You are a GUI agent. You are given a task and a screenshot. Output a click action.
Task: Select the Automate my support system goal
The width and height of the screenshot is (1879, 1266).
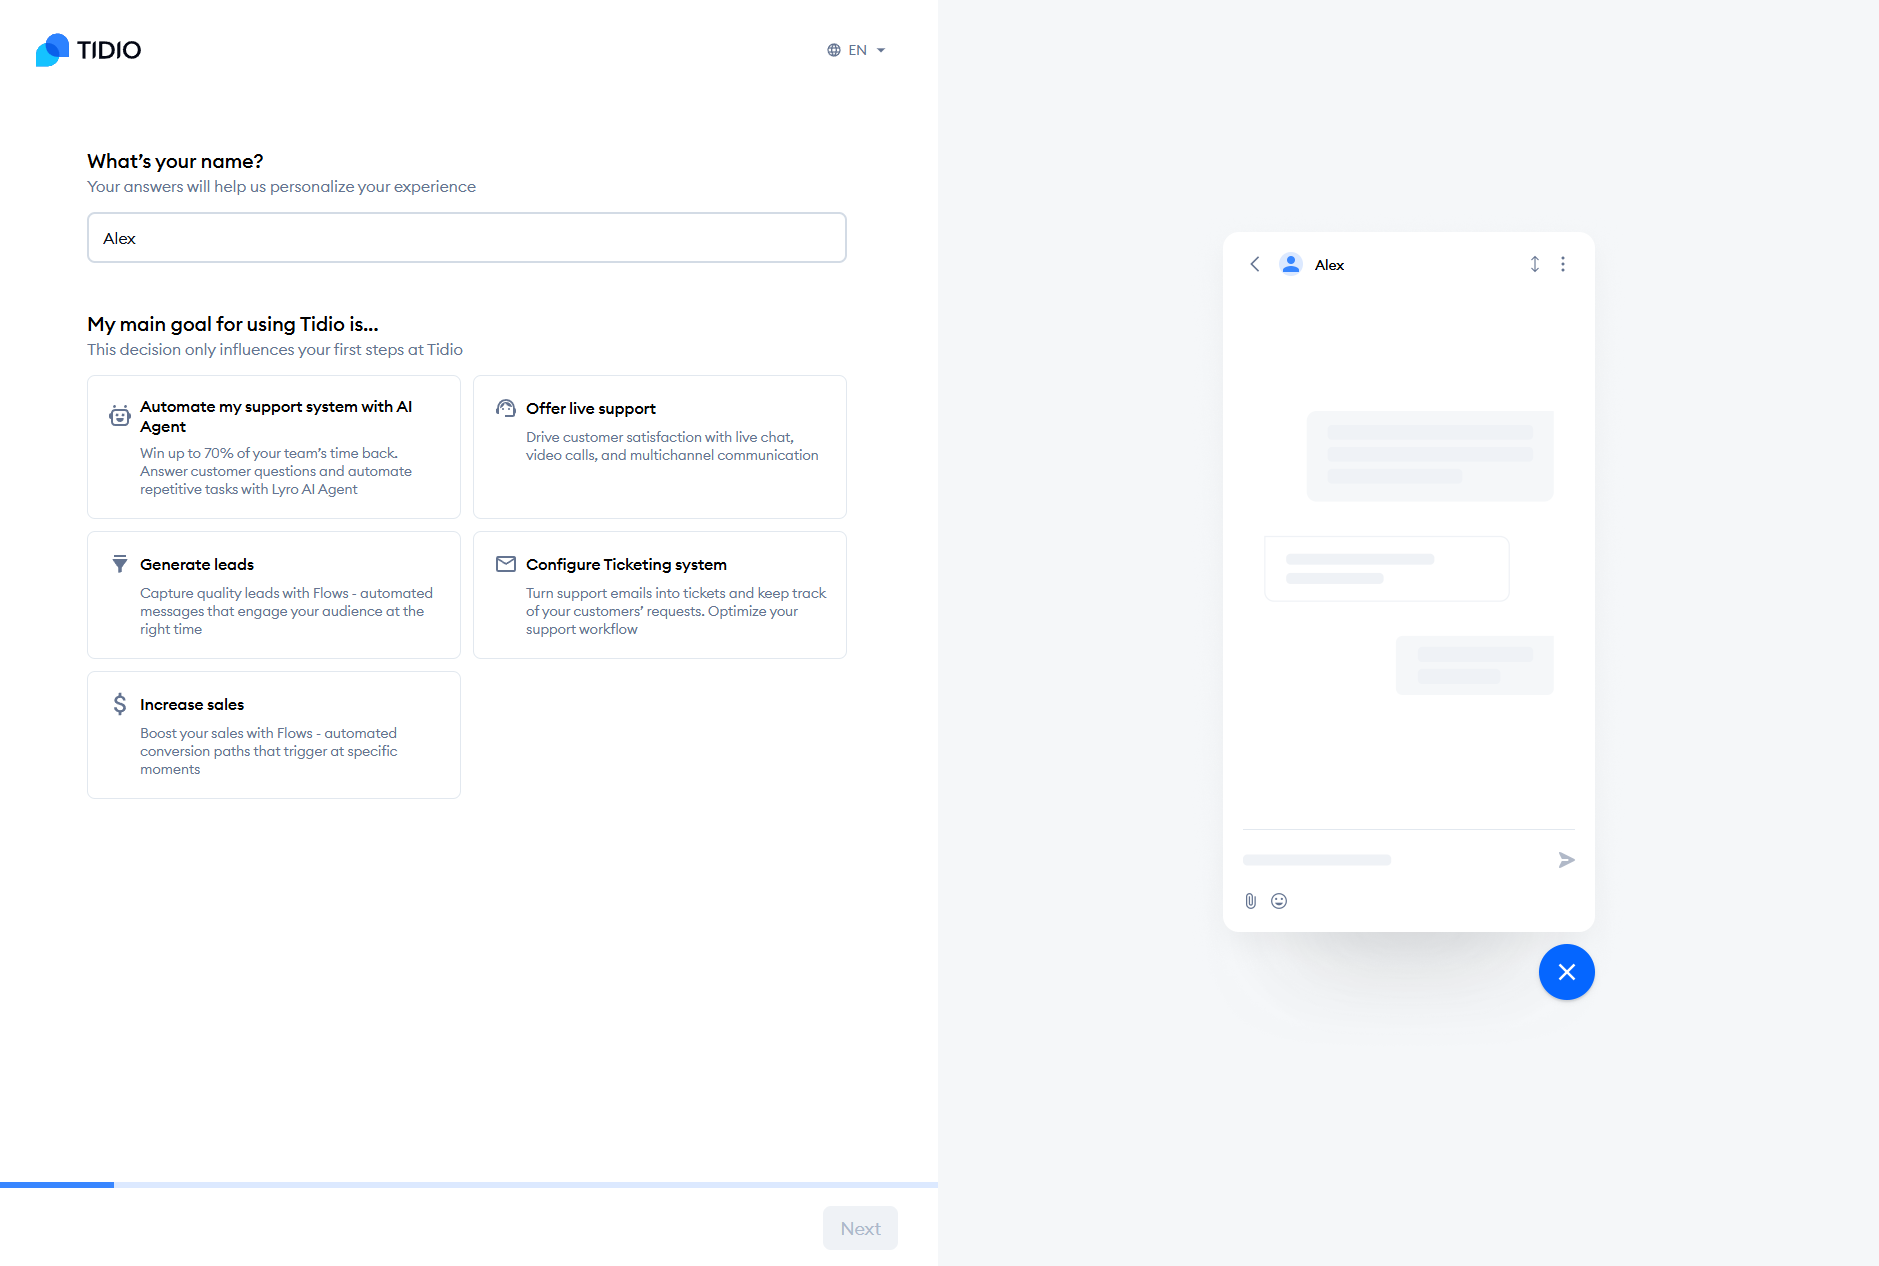pyautogui.click(x=273, y=447)
